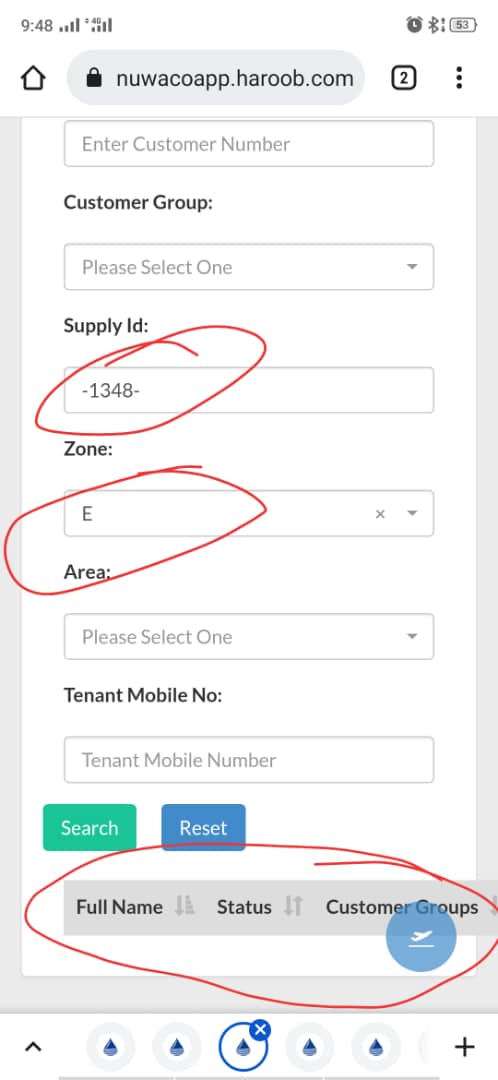This screenshot has width=498, height=1080.
Task: Switch to the fourth water-drop tab
Action: point(309,1048)
